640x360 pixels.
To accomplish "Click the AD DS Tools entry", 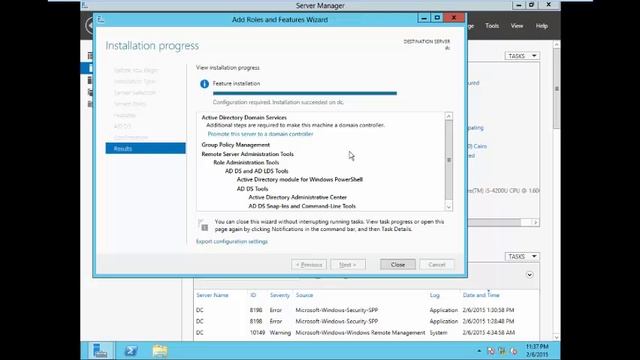I will 252,189.
